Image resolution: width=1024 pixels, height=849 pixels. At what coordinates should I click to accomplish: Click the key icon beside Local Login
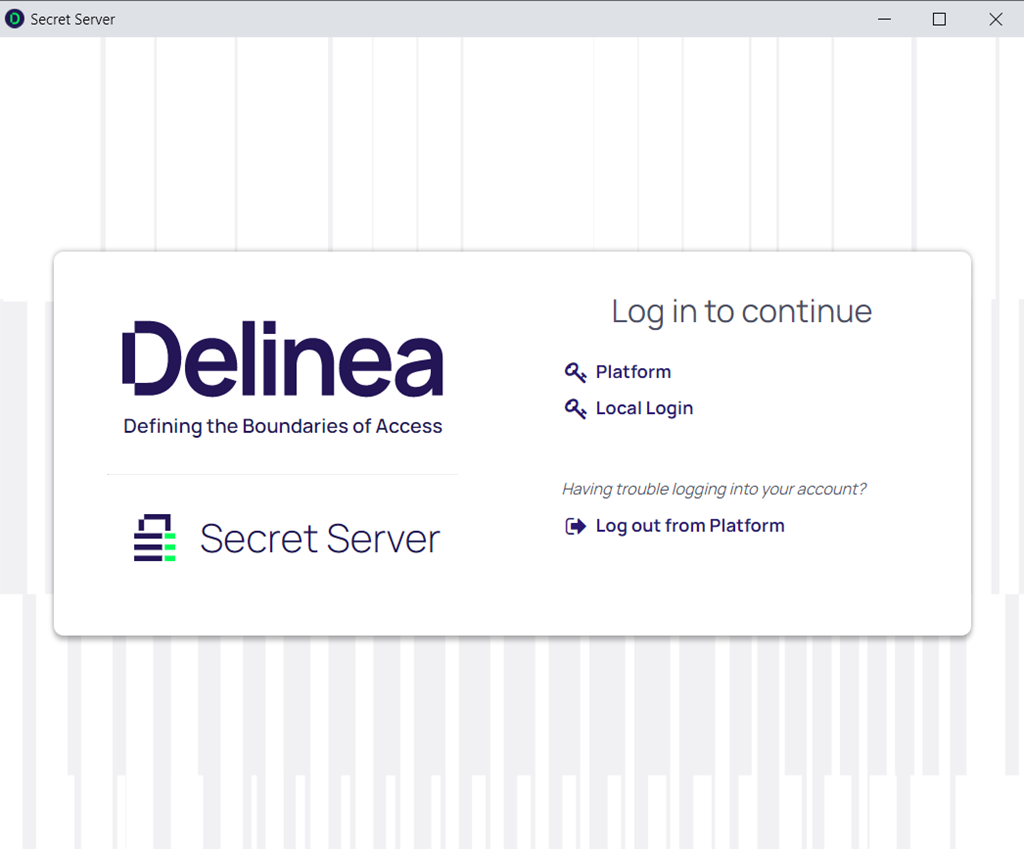pyautogui.click(x=575, y=409)
